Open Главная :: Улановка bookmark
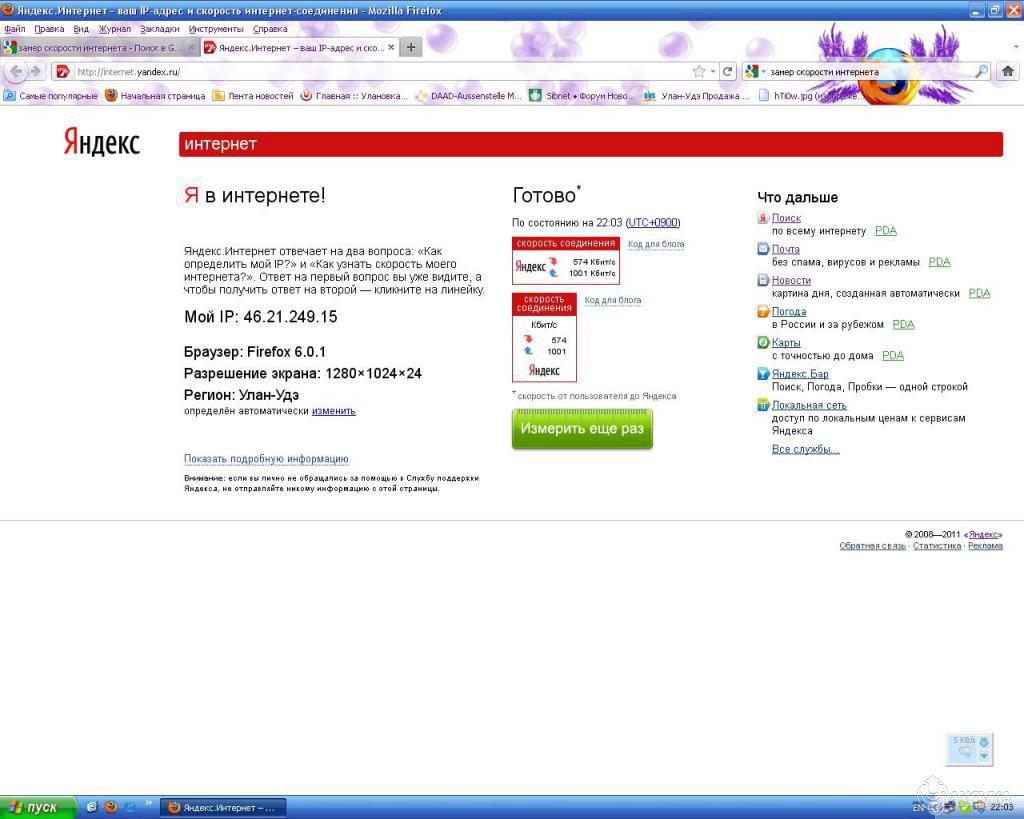Image resolution: width=1024 pixels, height=819 pixels. [x=354, y=96]
